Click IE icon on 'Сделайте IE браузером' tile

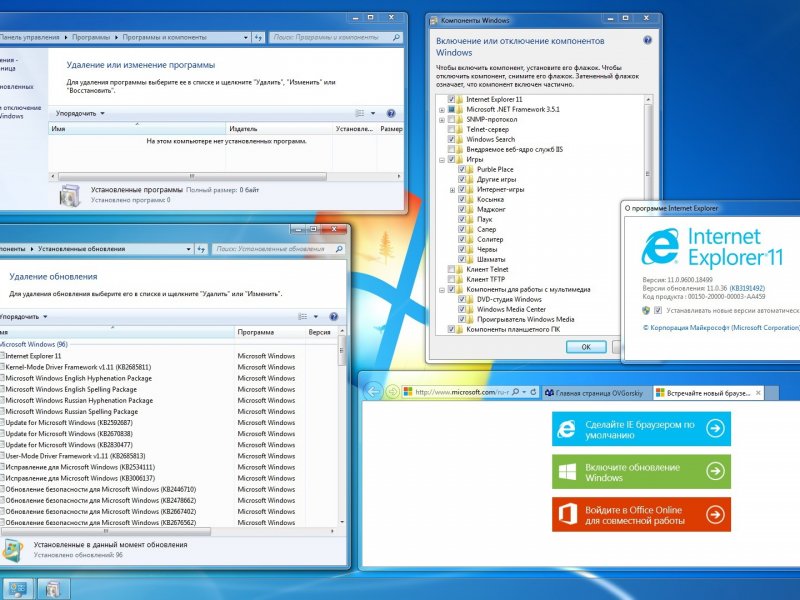tap(566, 429)
